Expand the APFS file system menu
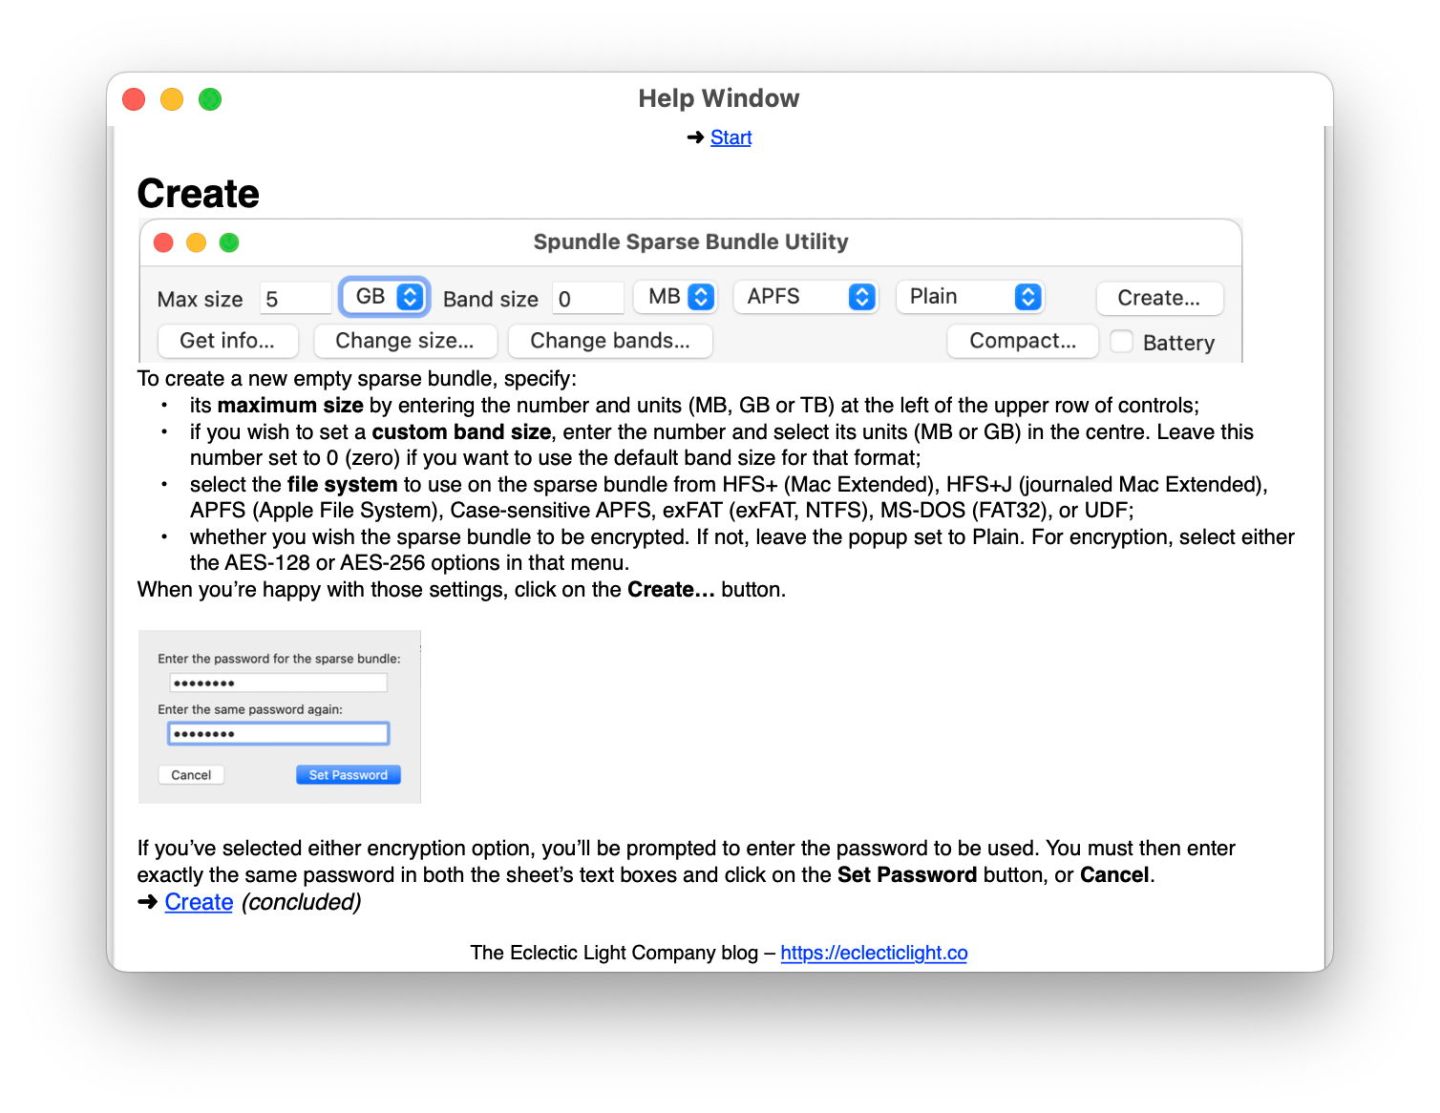 806,297
